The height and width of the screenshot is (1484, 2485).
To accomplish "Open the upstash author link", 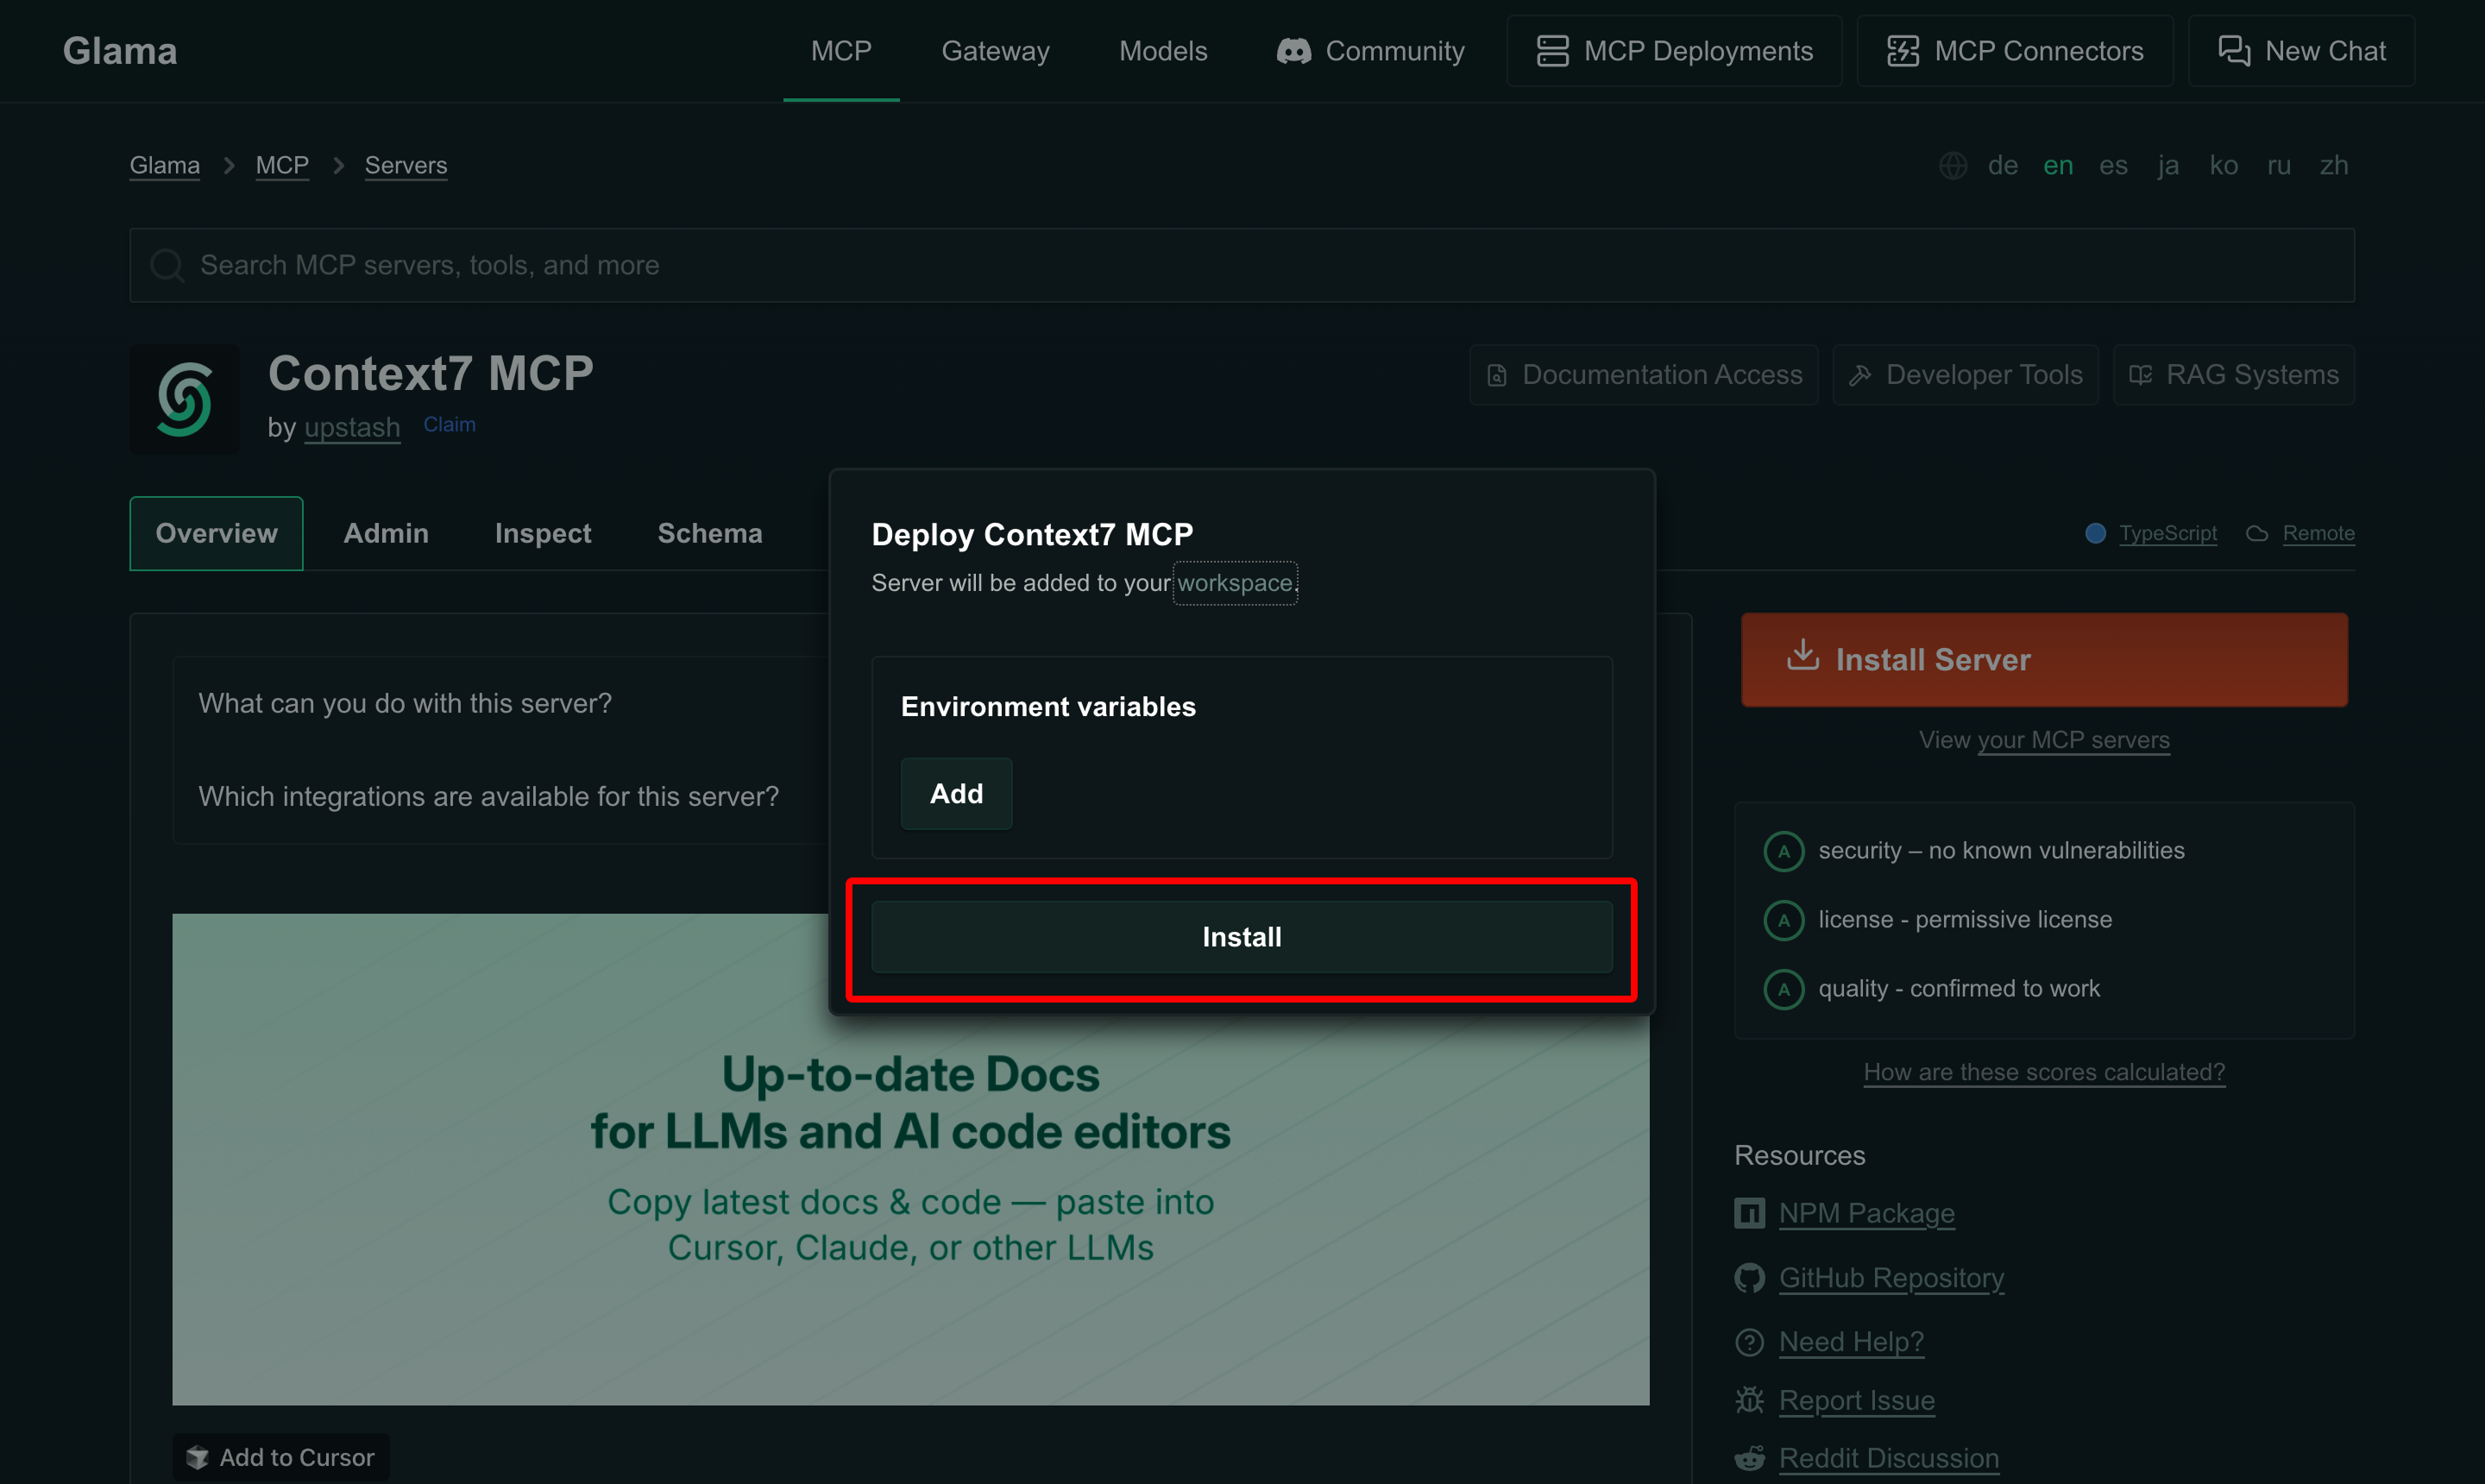I will 352,427.
